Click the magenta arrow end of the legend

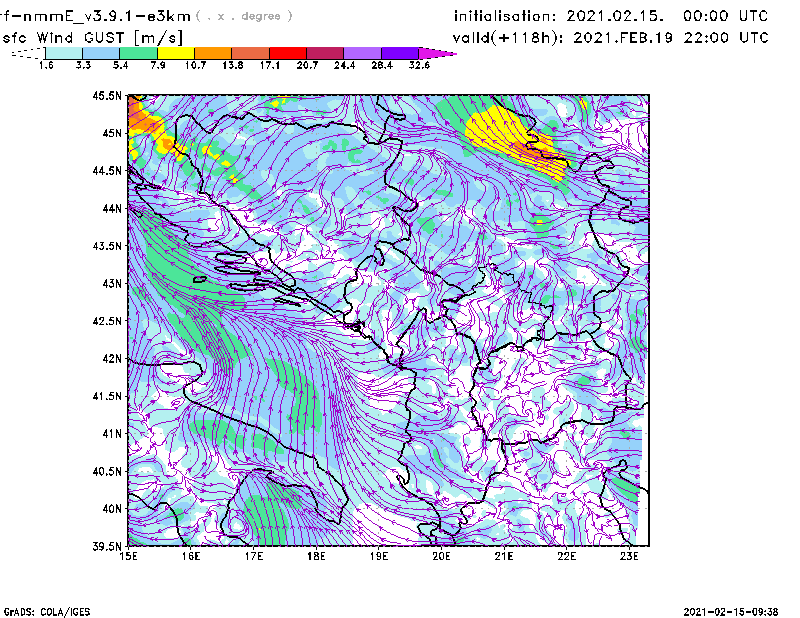[437, 53]
